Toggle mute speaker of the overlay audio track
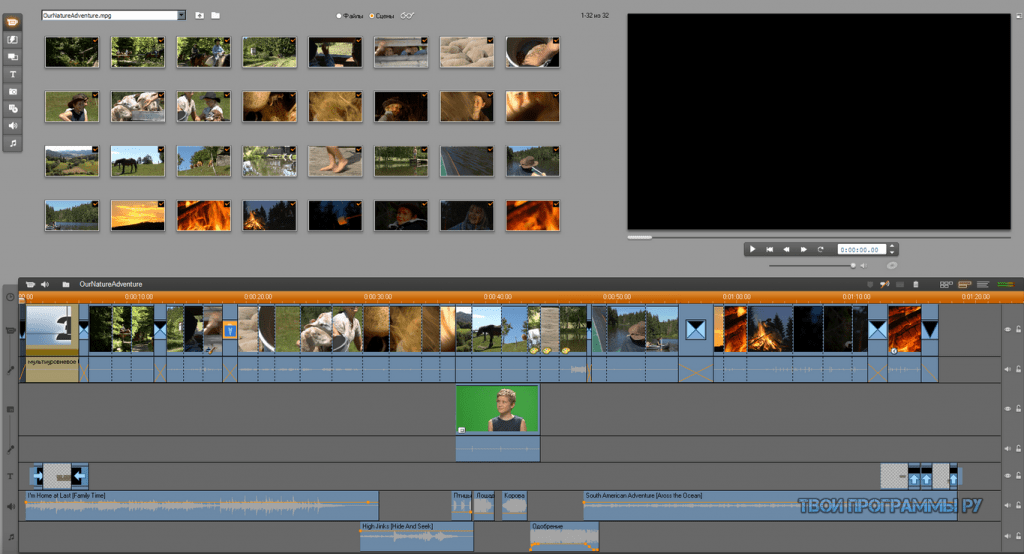Image resolution: width=1024 pixels, height=554 pixels. click(x=1008, y=449)
